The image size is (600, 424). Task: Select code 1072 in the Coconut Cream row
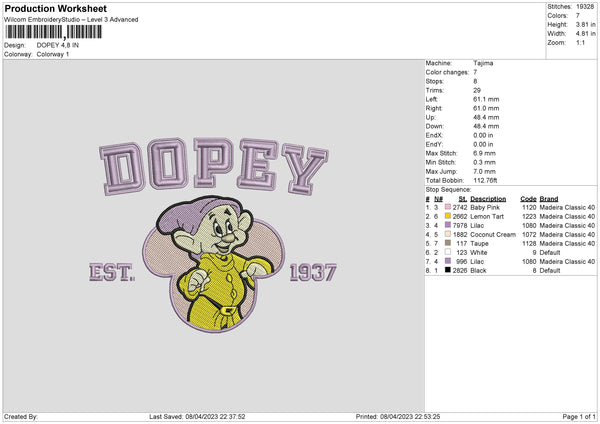(x=529, y=235)
